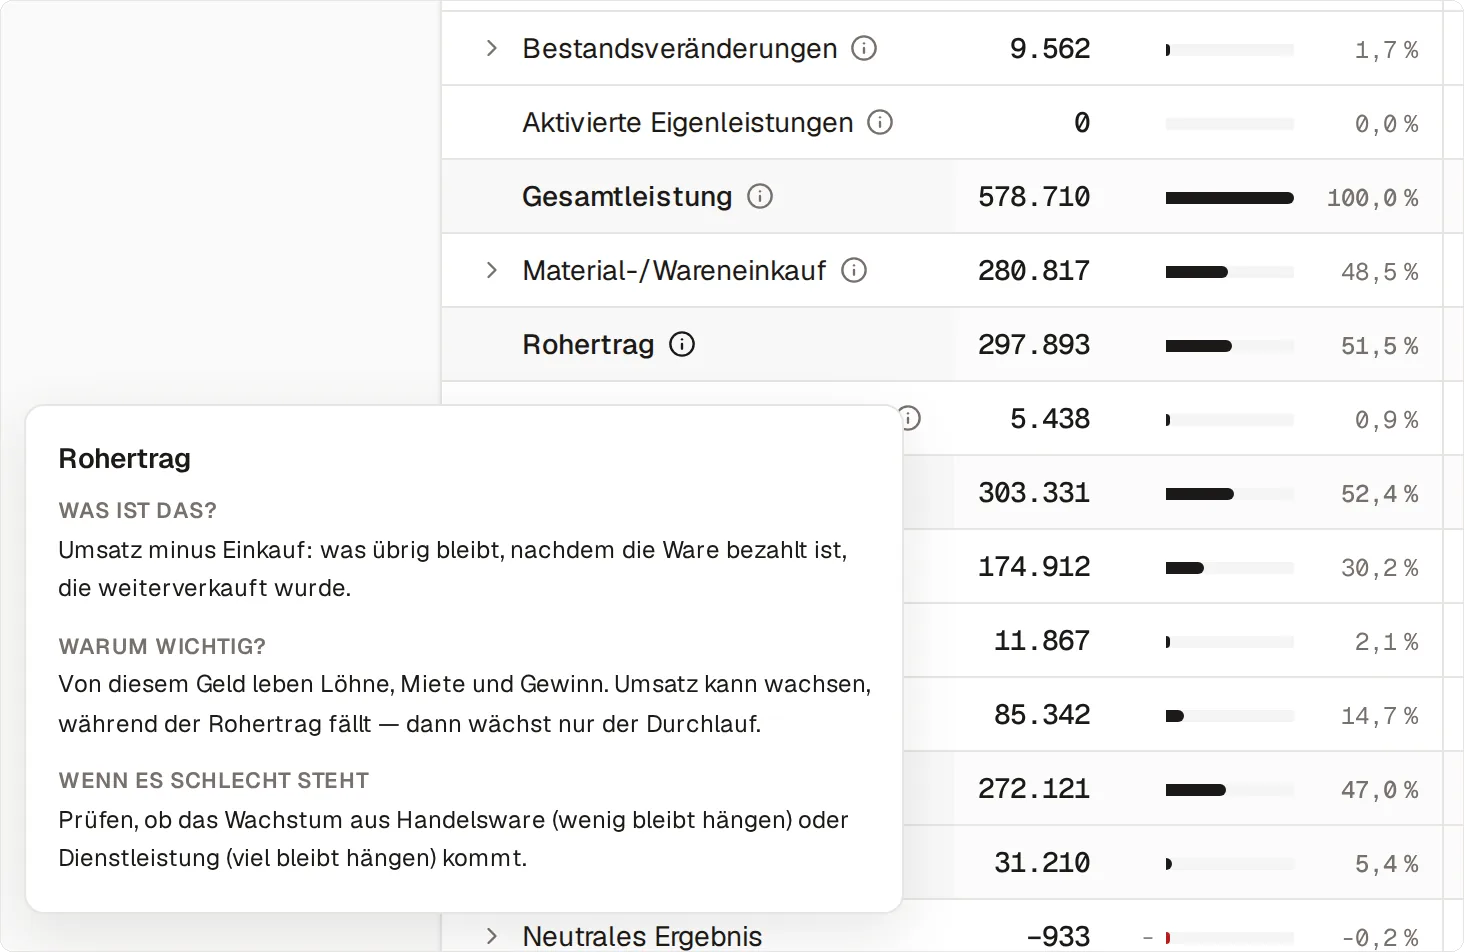Click the amount 9.562
Viewport: 1464px width, 952px height.
1050,48
